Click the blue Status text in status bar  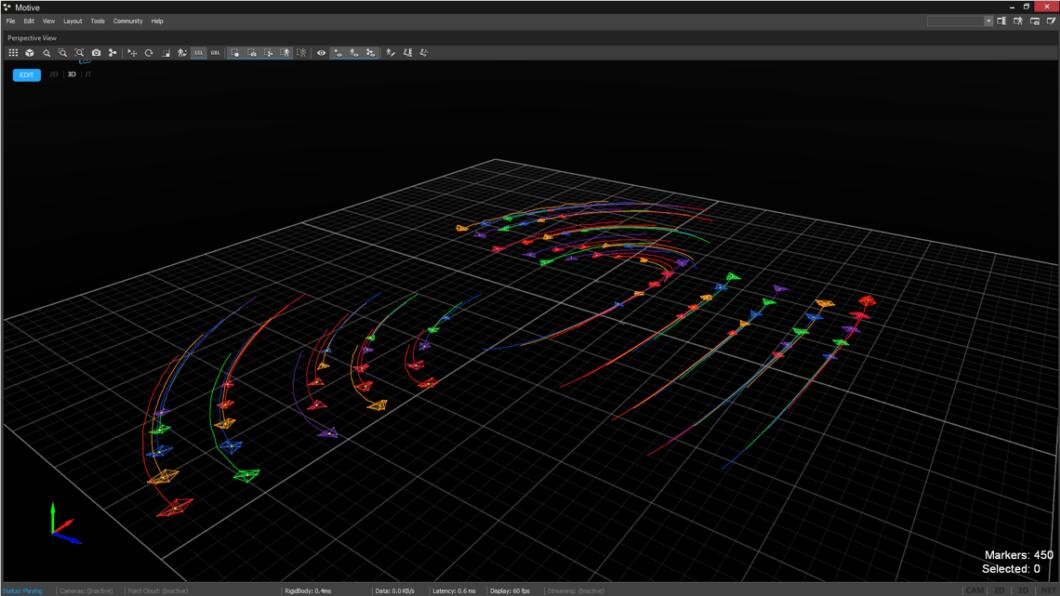(x=22, y=591)
